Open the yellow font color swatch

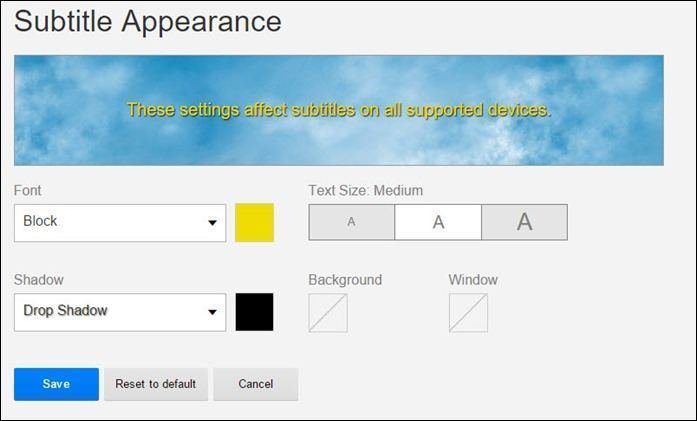tap(254, 223)
